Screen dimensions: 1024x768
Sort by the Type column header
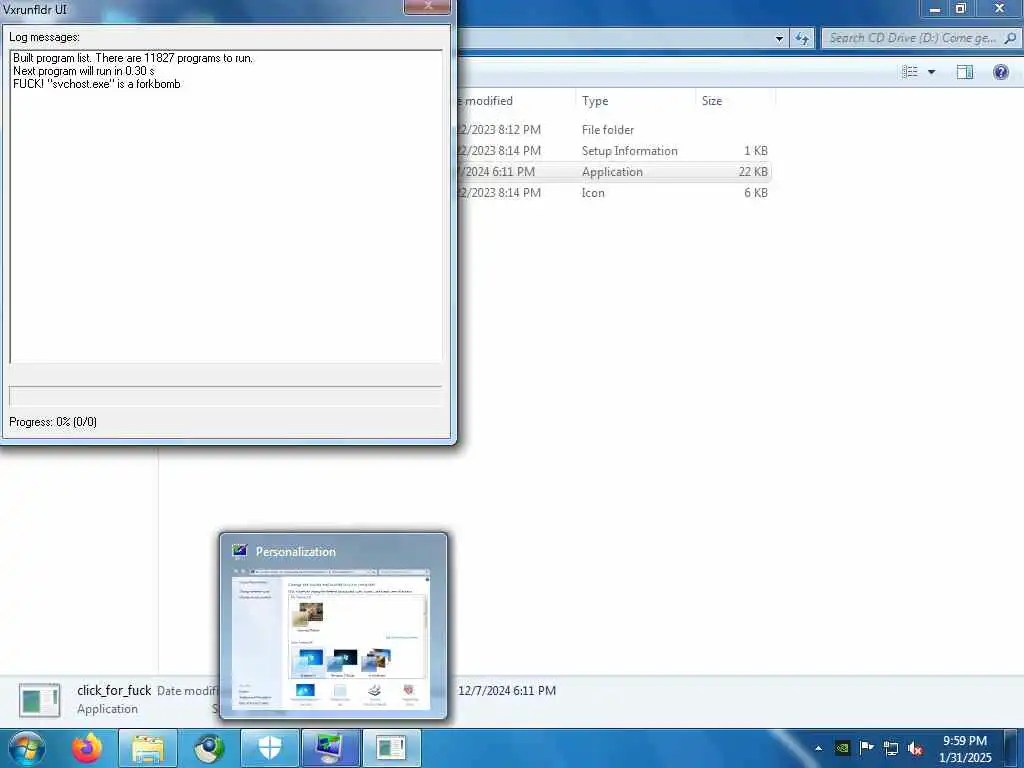coord(635,101)
